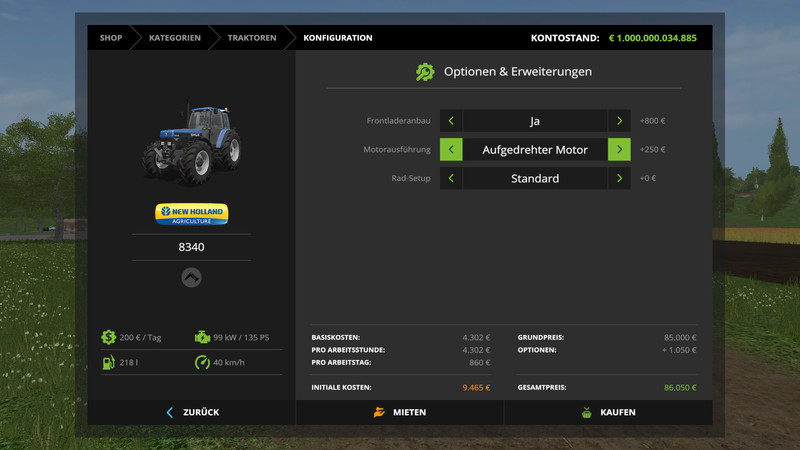Click the New Holland Agriculture brand logo

coord(191,214)
